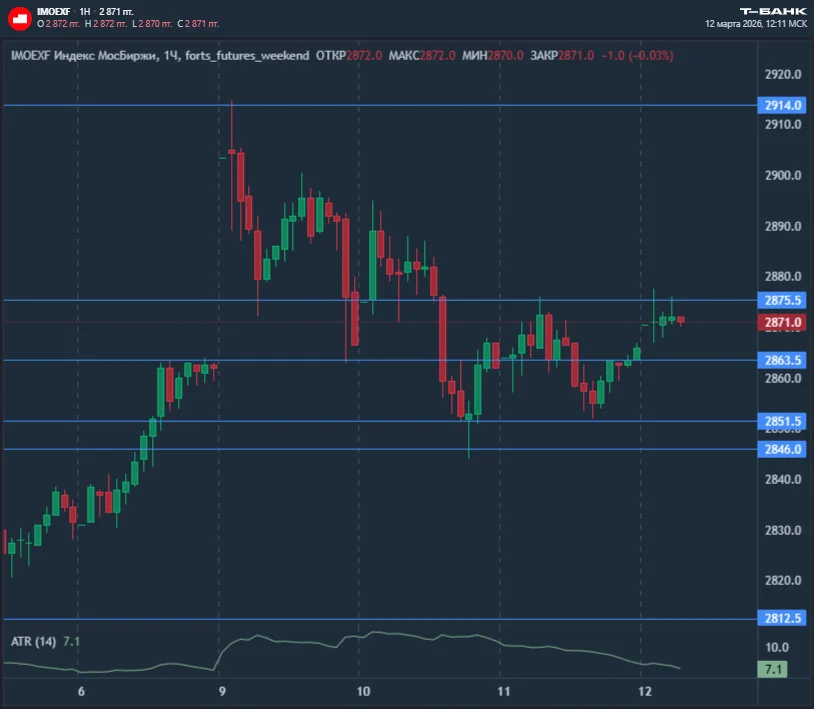Click the 10.0 tick on the ATR scale
The width and height of the screenshot is (814, 709).
point(777,647)
